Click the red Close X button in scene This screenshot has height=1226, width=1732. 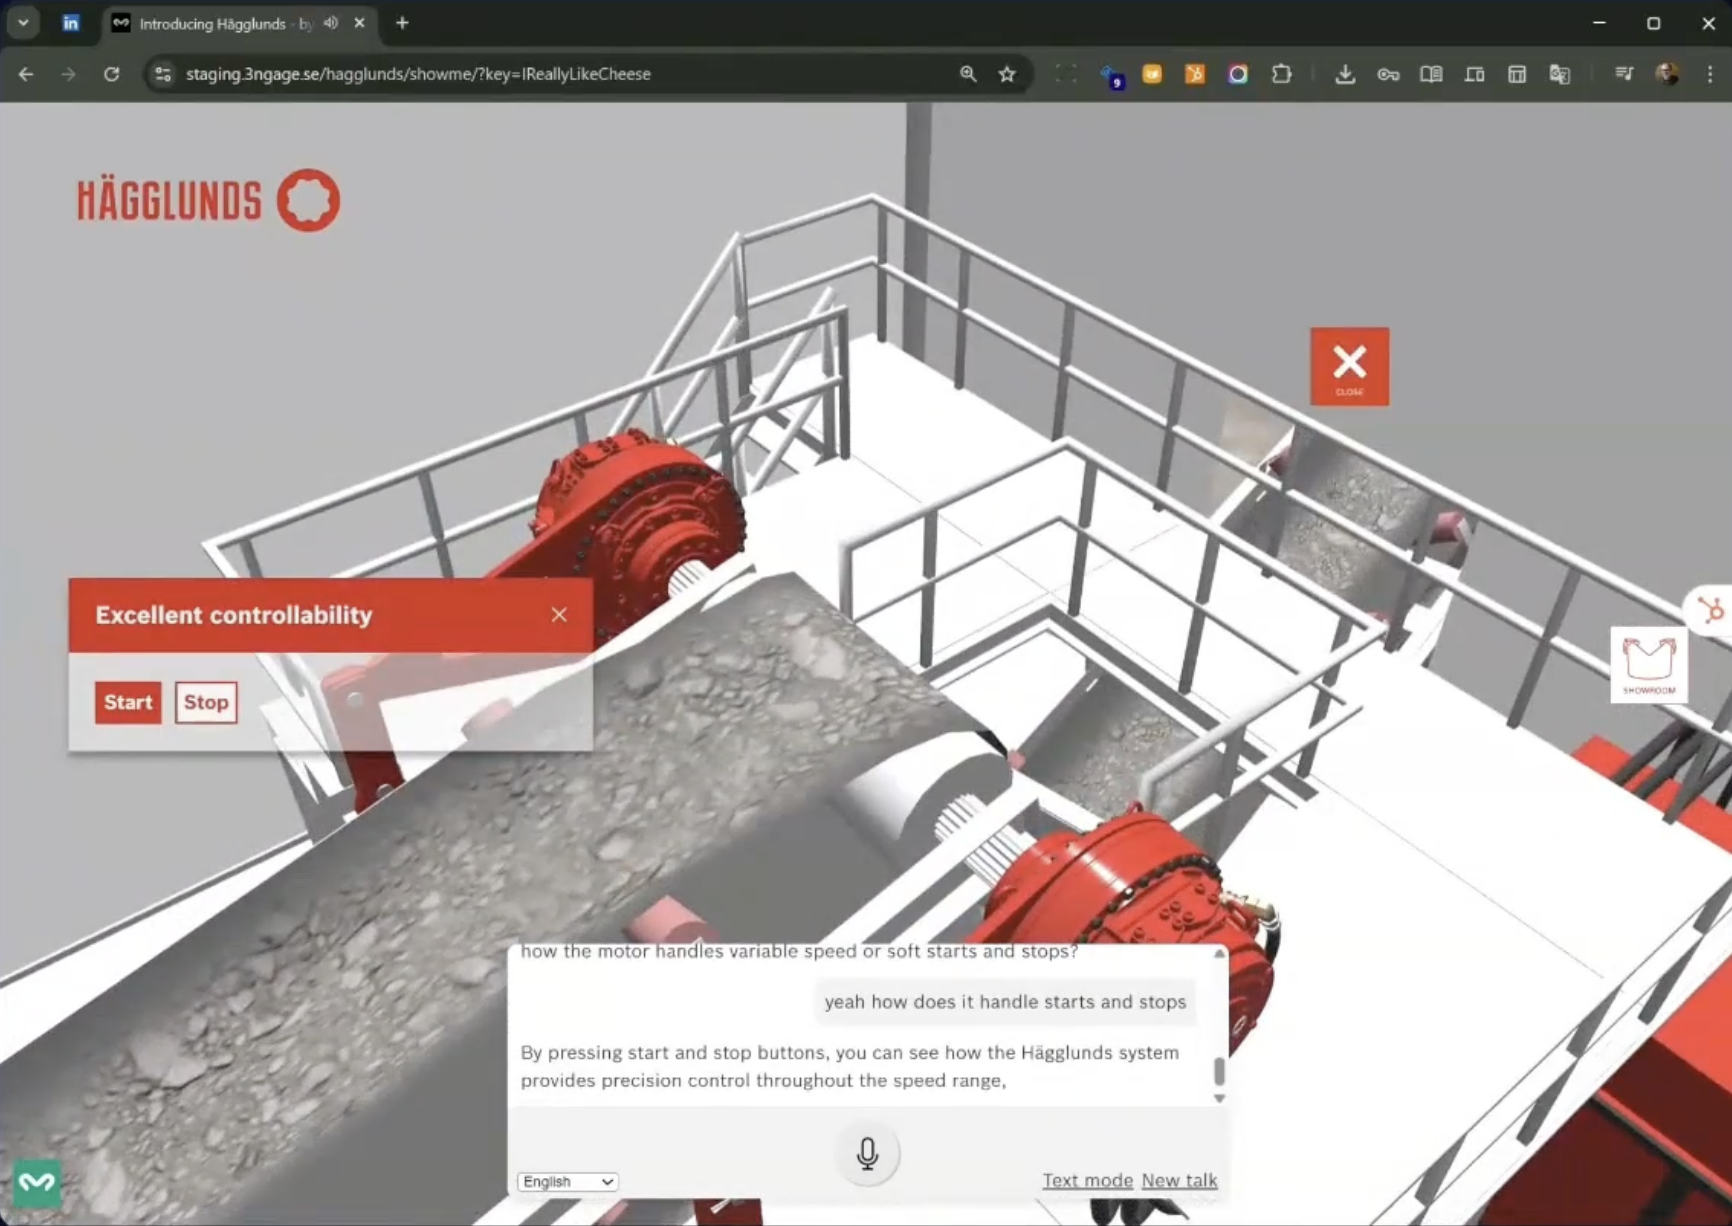(x=1349, y=367)
